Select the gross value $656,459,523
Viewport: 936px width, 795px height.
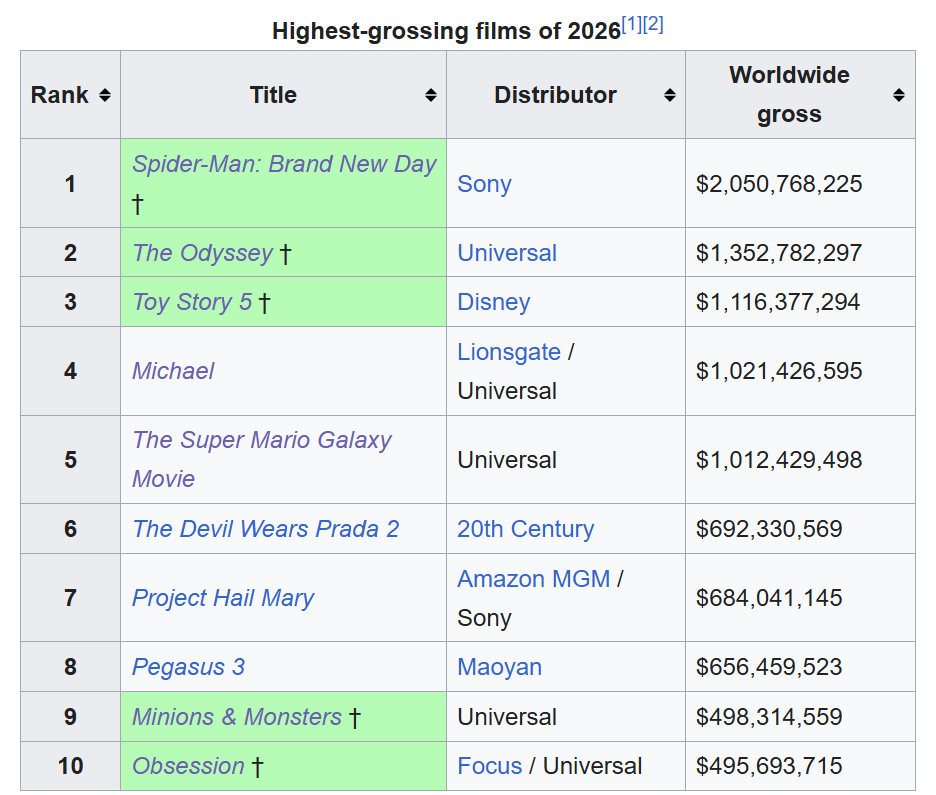[x=769, y=667]
